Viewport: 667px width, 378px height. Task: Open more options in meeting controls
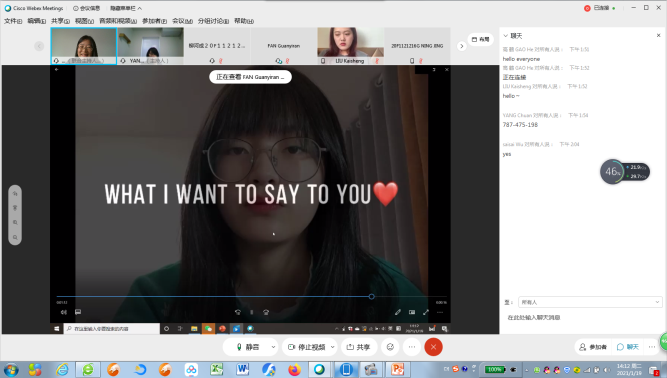tap(412, 347)
